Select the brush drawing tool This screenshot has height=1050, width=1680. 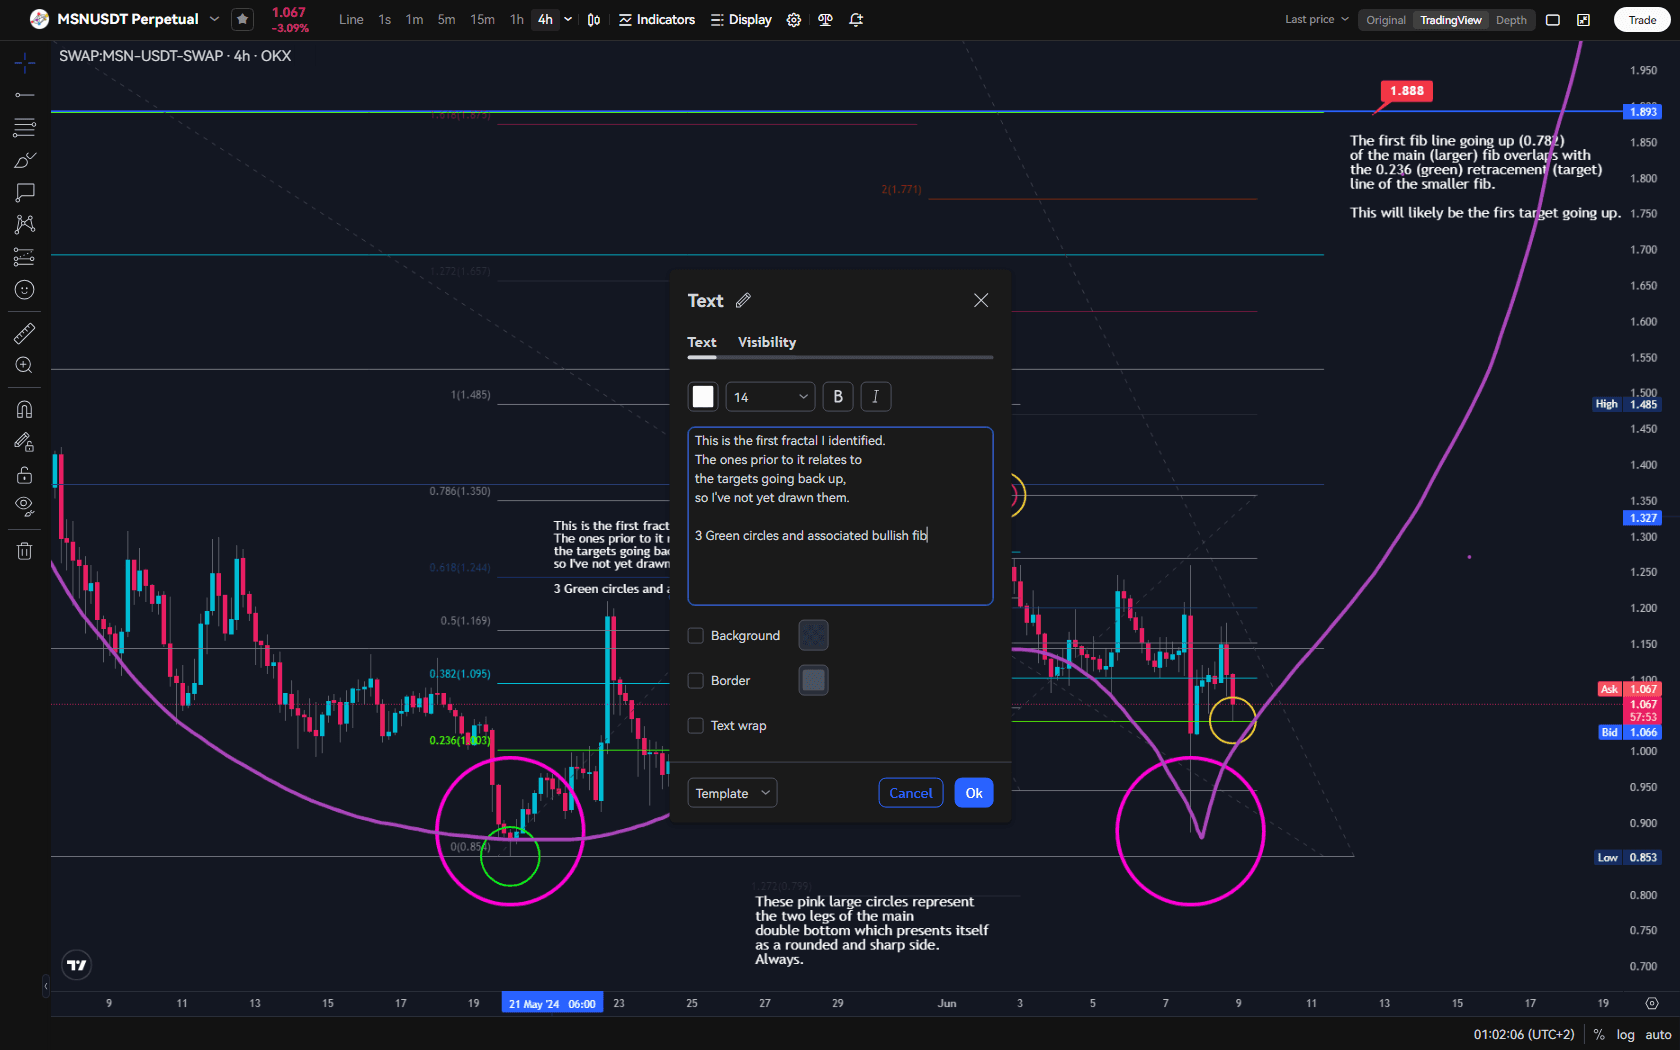pyautogui.click(x=25, y=160)
